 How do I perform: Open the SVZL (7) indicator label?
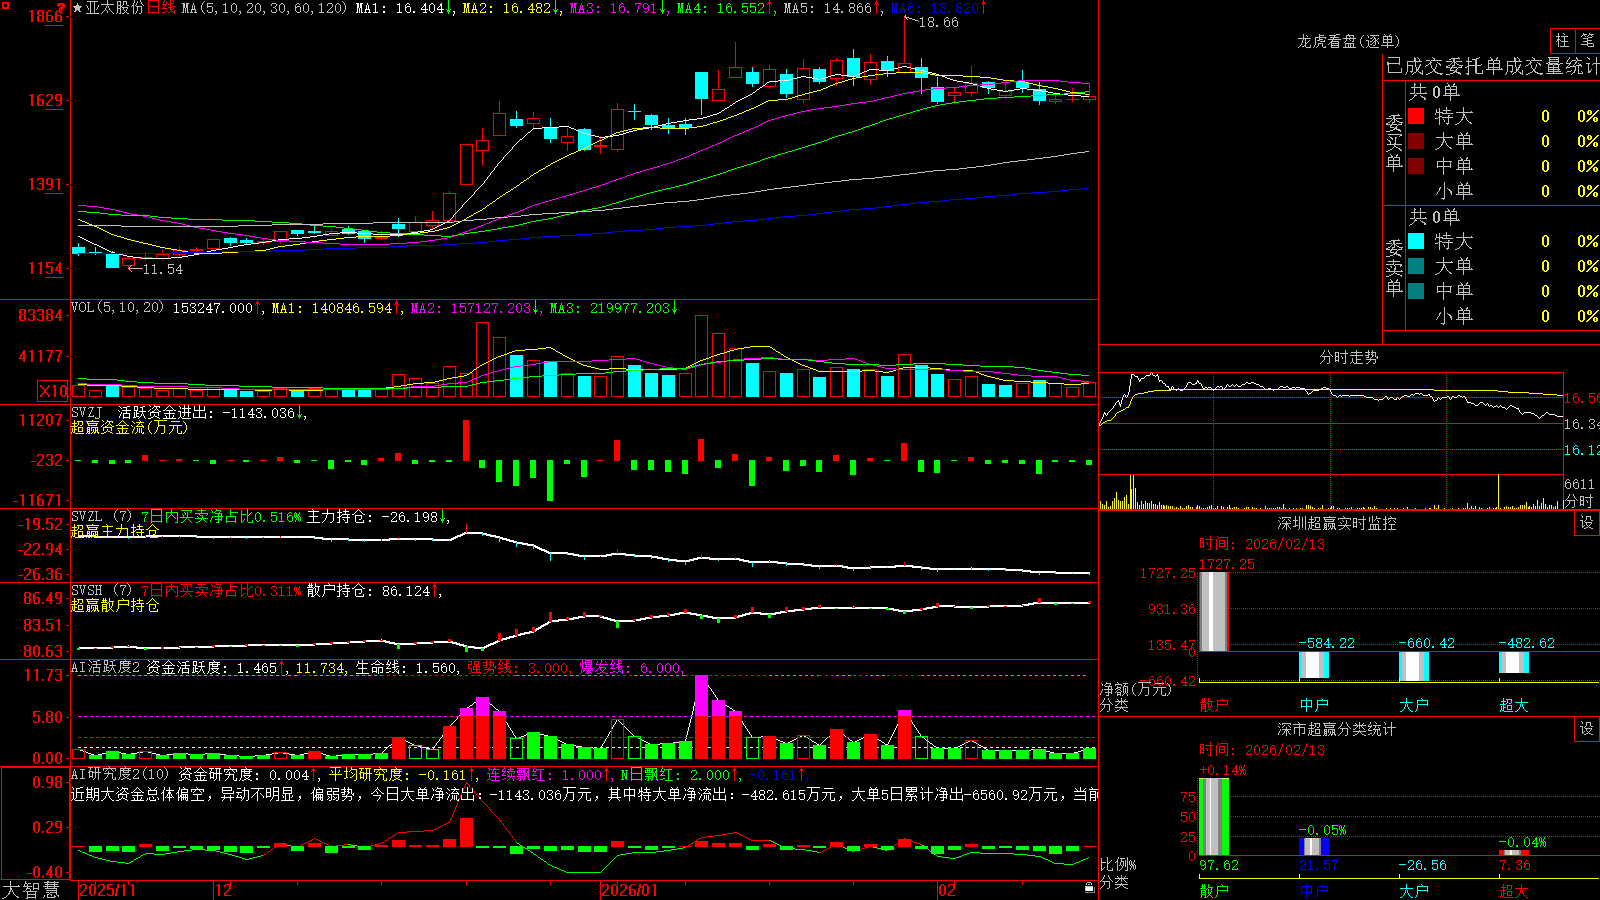(x=101, y=517)
